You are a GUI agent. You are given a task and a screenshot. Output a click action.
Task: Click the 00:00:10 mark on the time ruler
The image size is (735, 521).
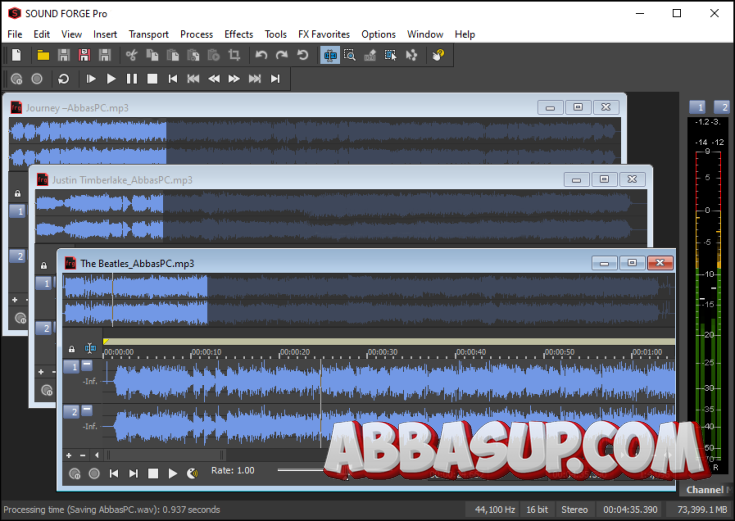206,352
